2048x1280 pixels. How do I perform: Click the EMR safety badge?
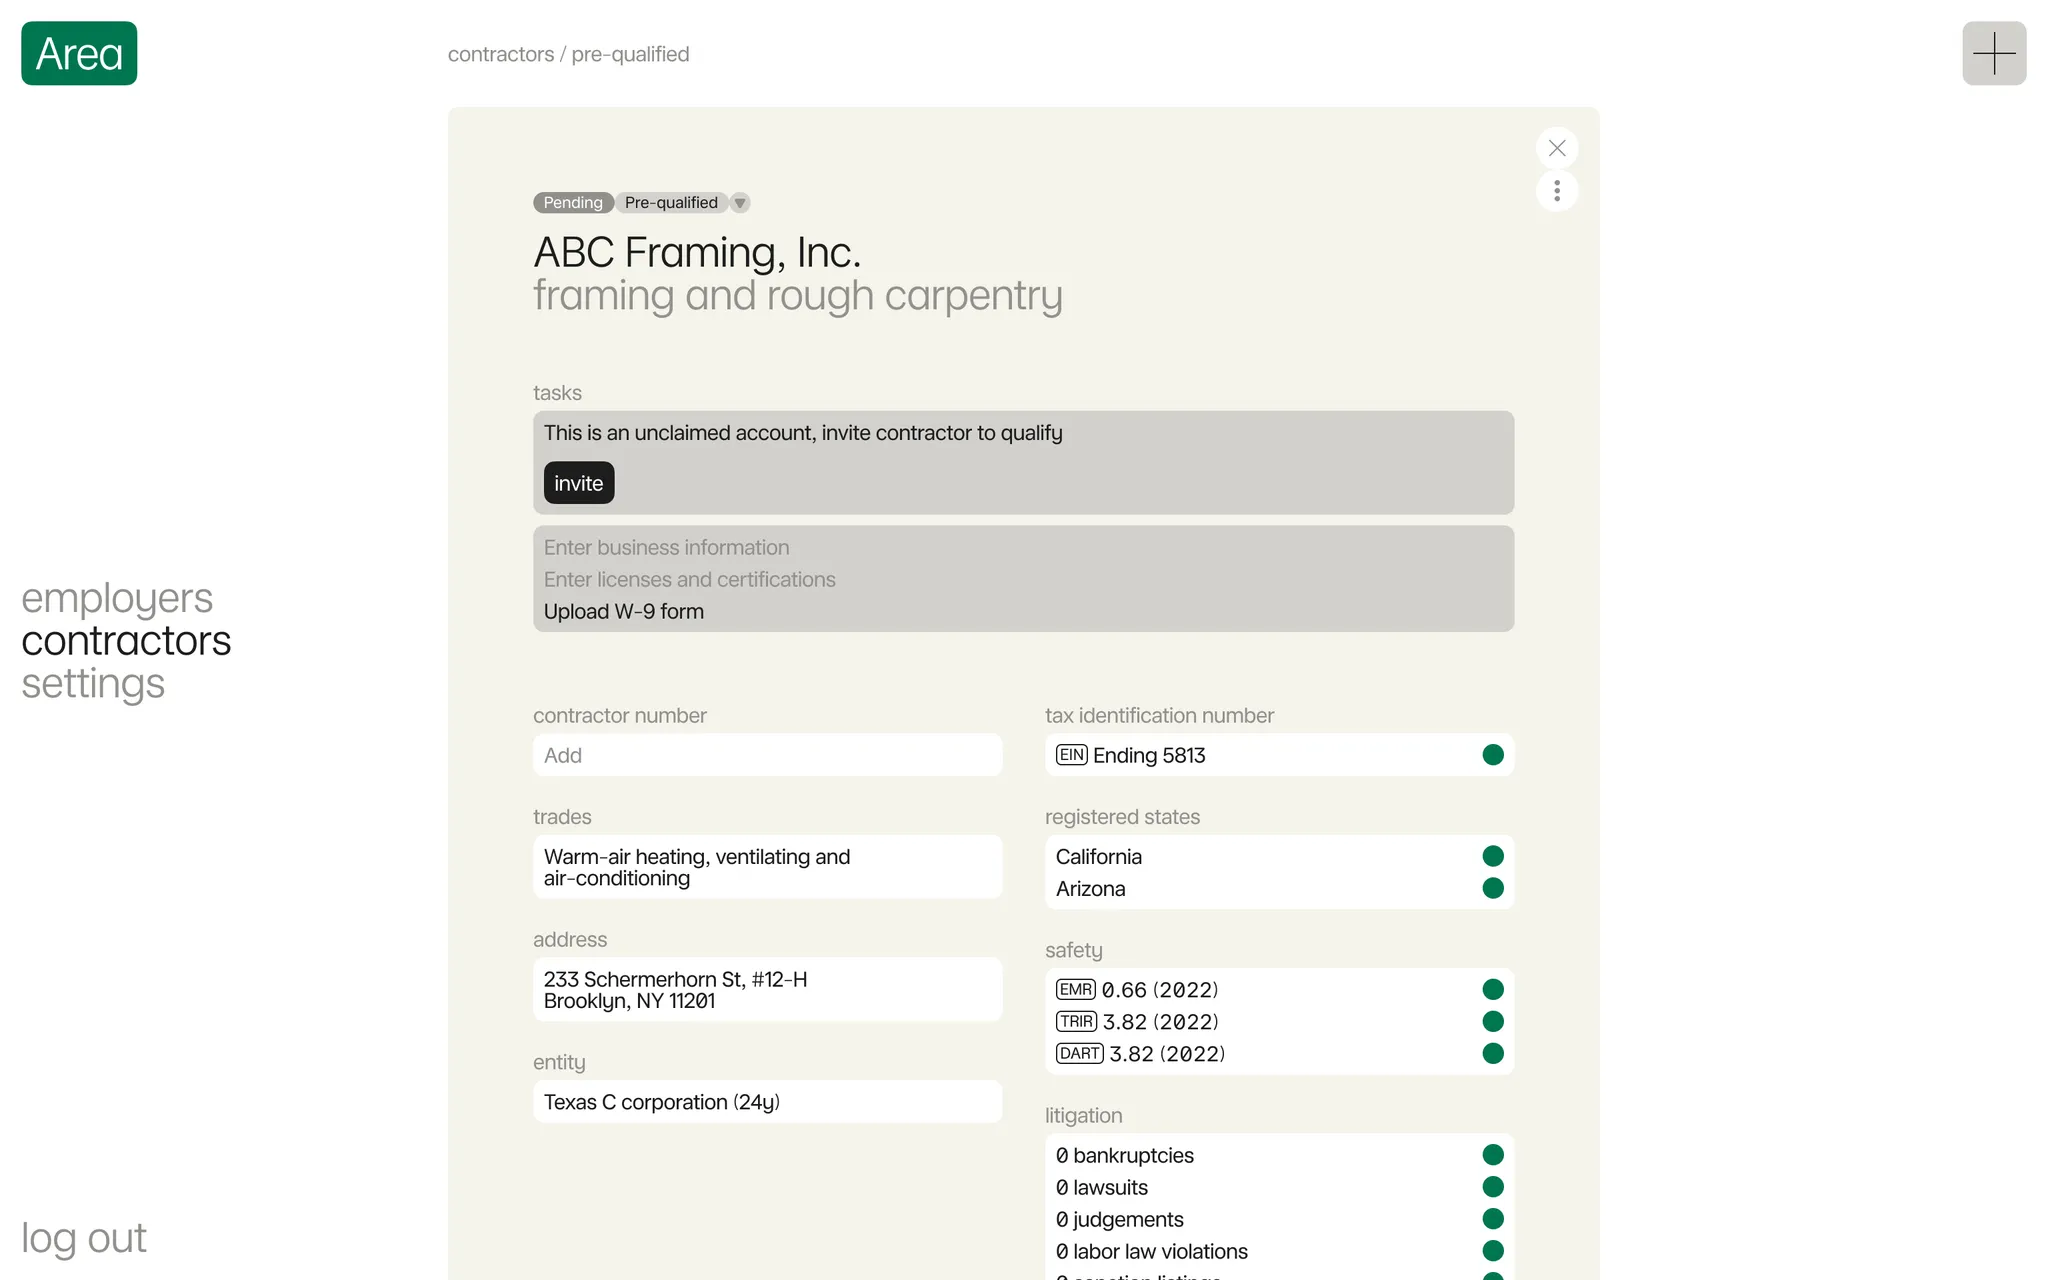(1075, 989)
